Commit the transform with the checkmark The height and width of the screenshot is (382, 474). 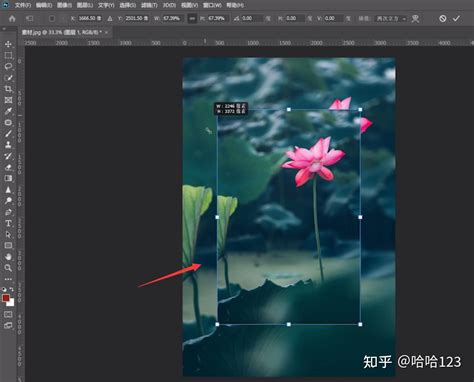pyautogui.click(x=456, y=18)
